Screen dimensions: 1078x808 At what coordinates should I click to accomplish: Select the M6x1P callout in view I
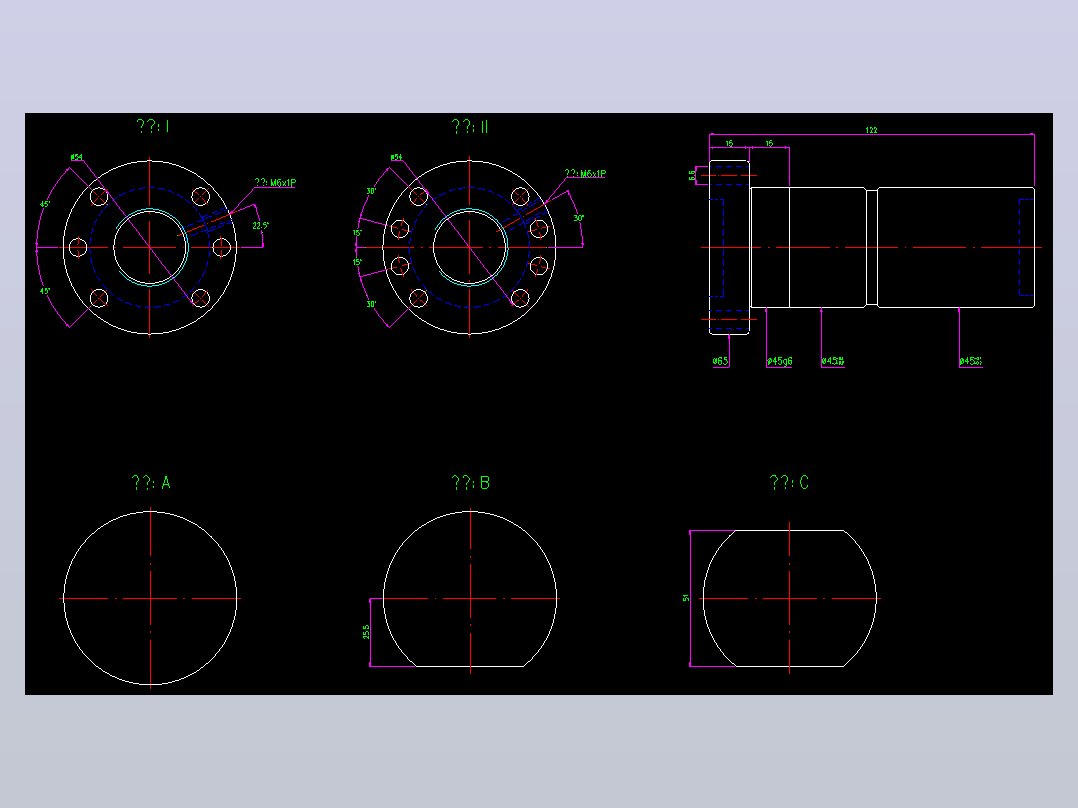[275, 183]
